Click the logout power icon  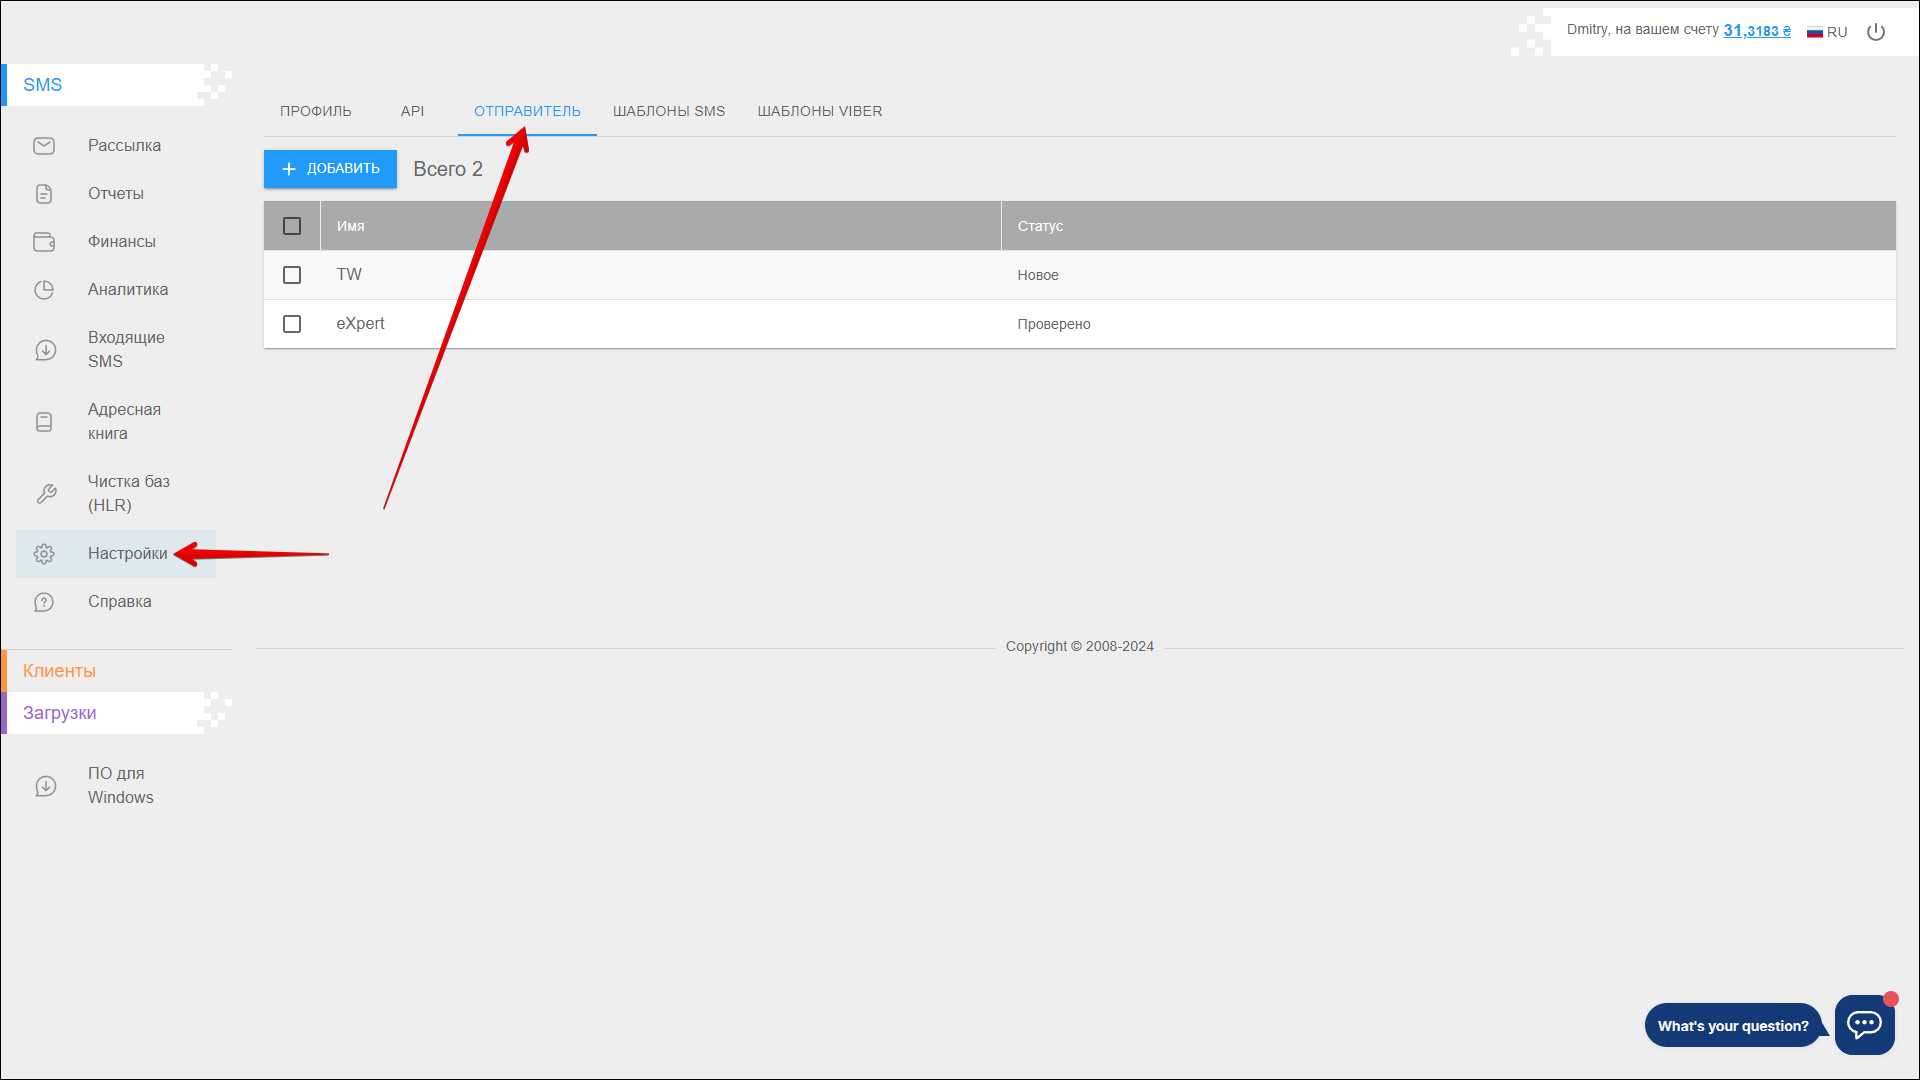pos(1876,32)
